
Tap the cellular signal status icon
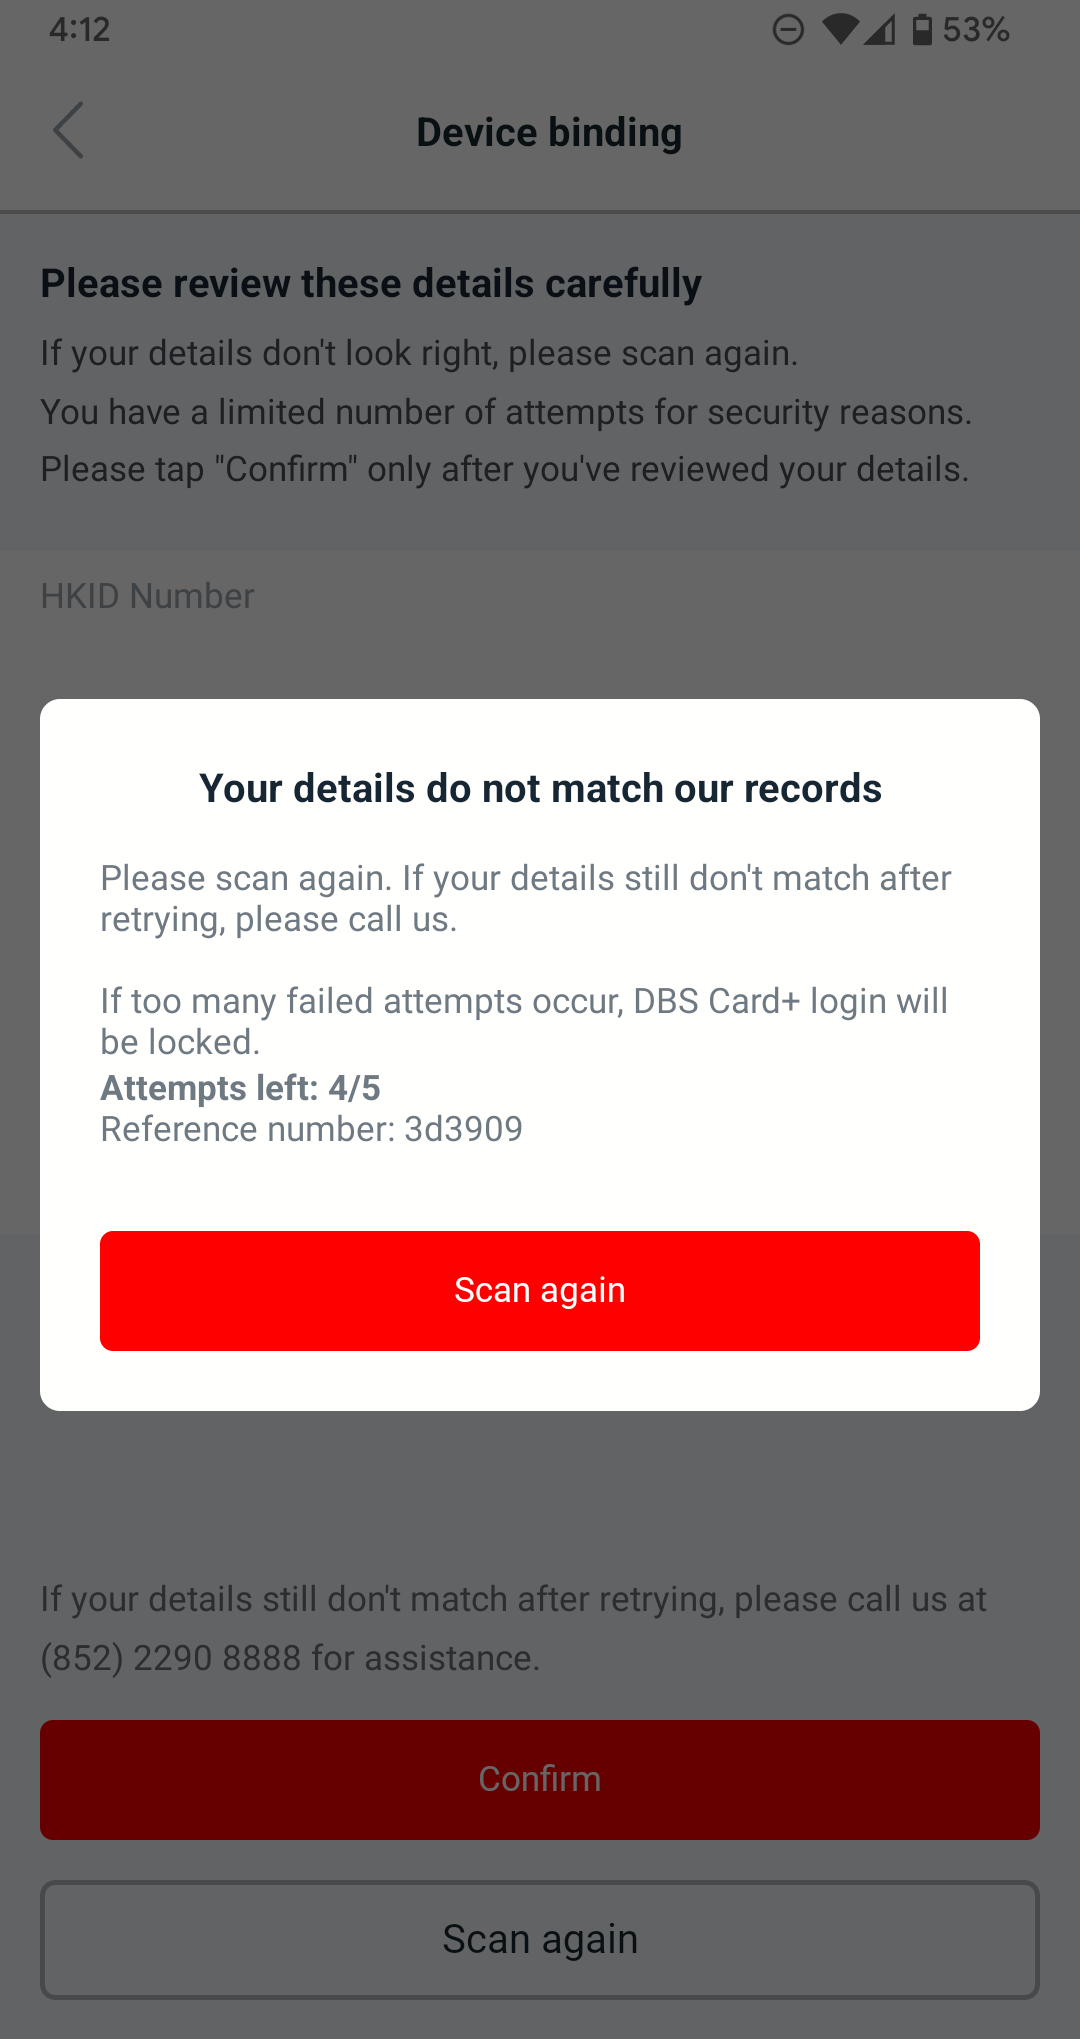point(880,30)
